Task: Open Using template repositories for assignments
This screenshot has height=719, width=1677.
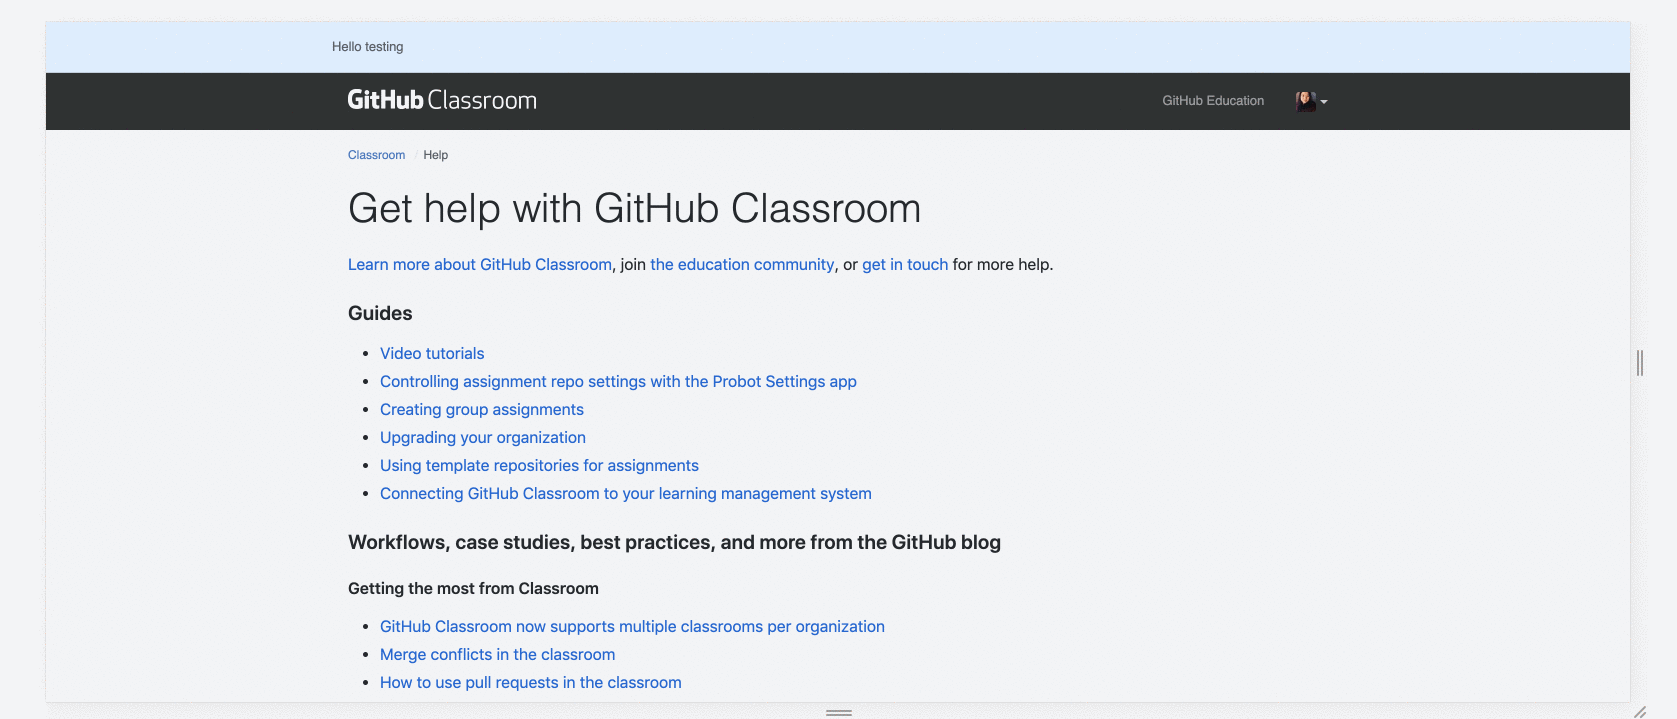Action: [539, 466]
